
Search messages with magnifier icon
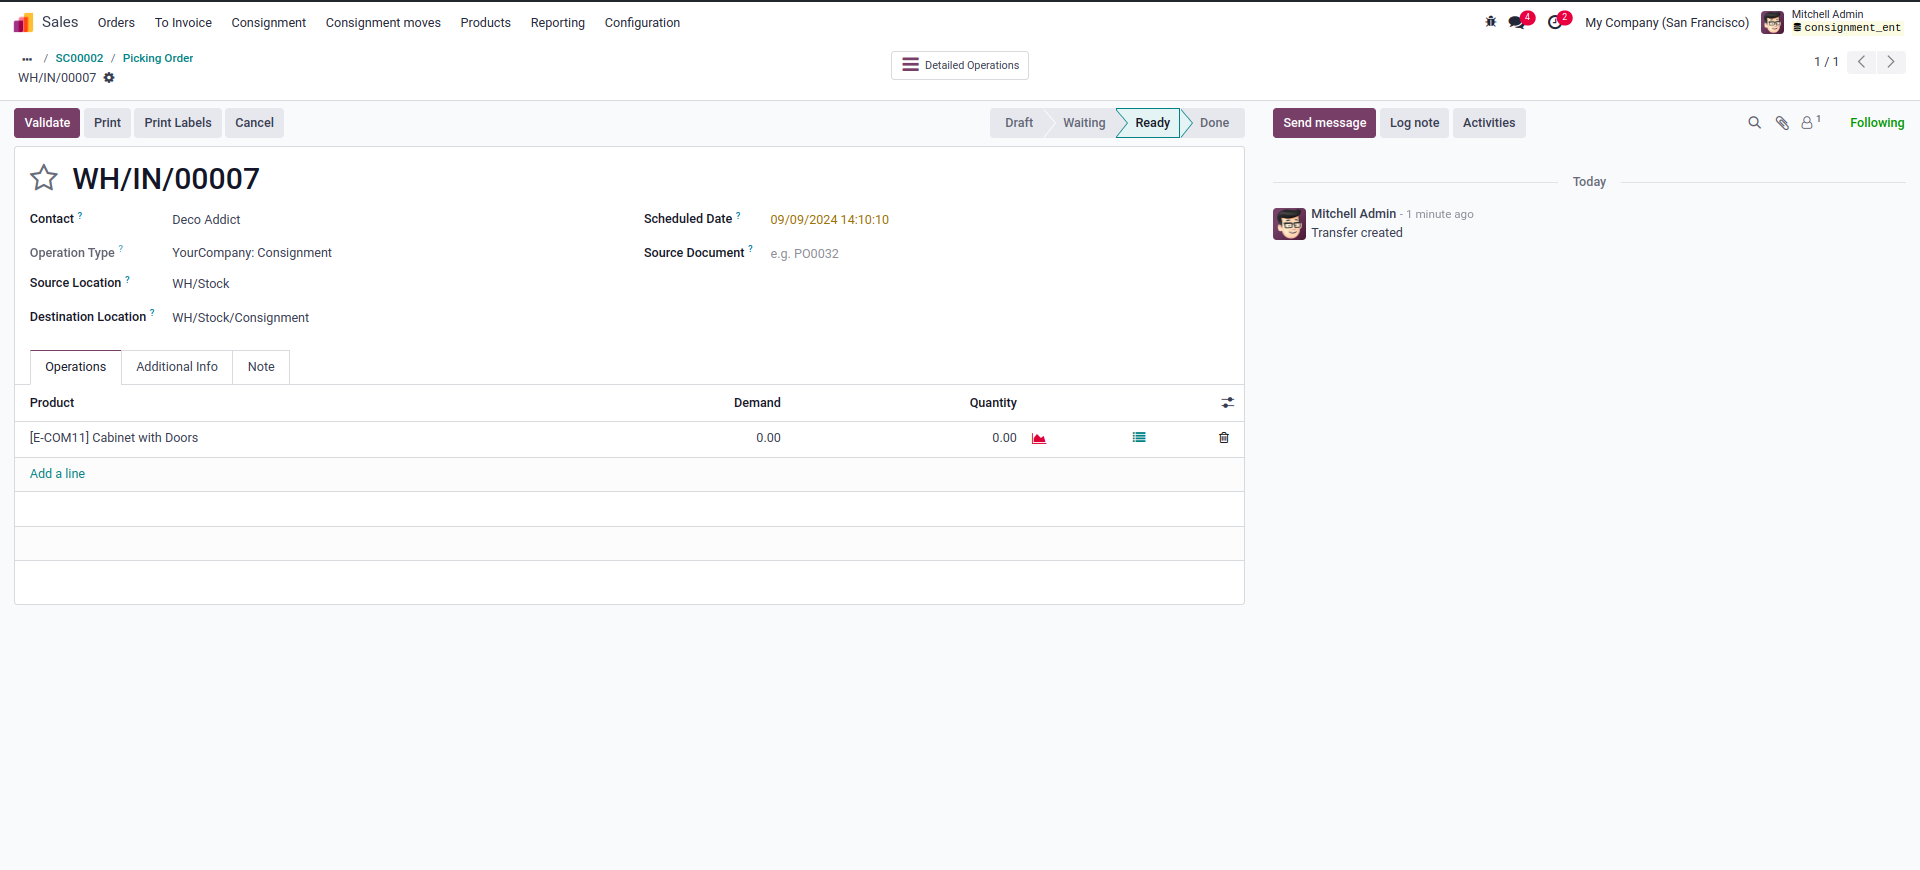pos(1754,123)
